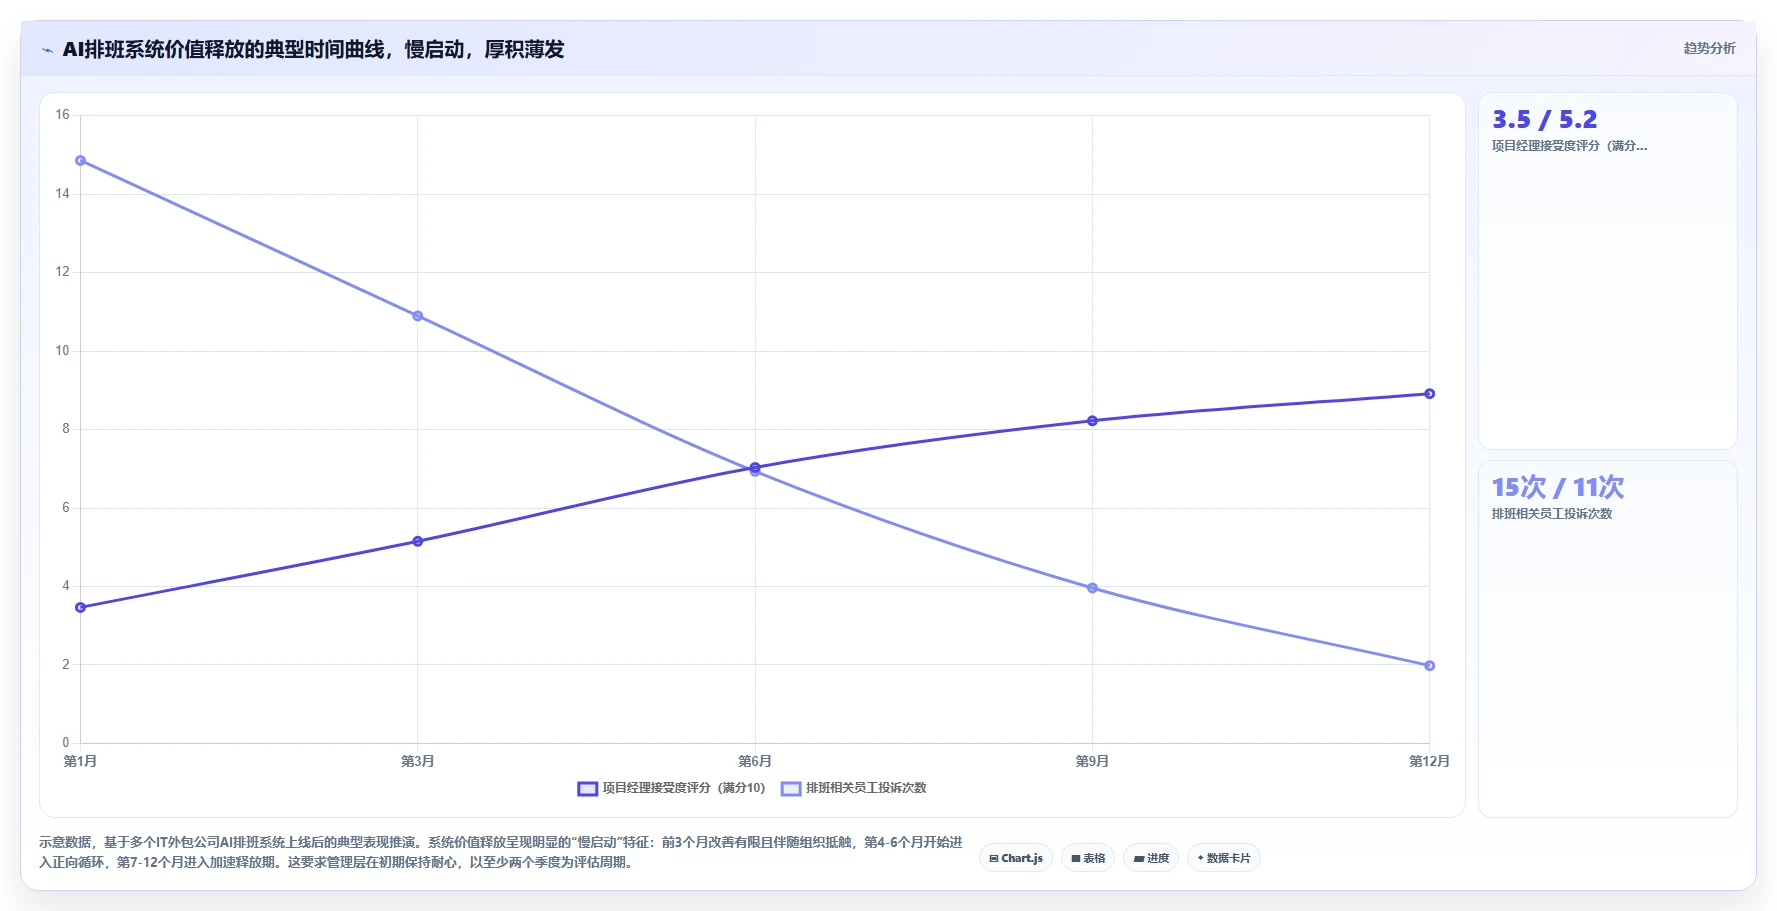Click the 项目经理接受度评分 stat card caption
Screen dimensions: 1777x911
coord(1569,146)
